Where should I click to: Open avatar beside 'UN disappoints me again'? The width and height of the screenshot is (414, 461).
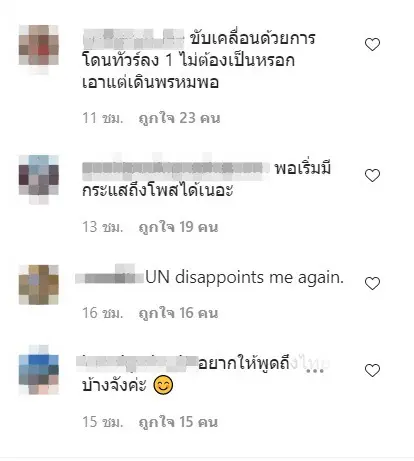coord(39,284)
